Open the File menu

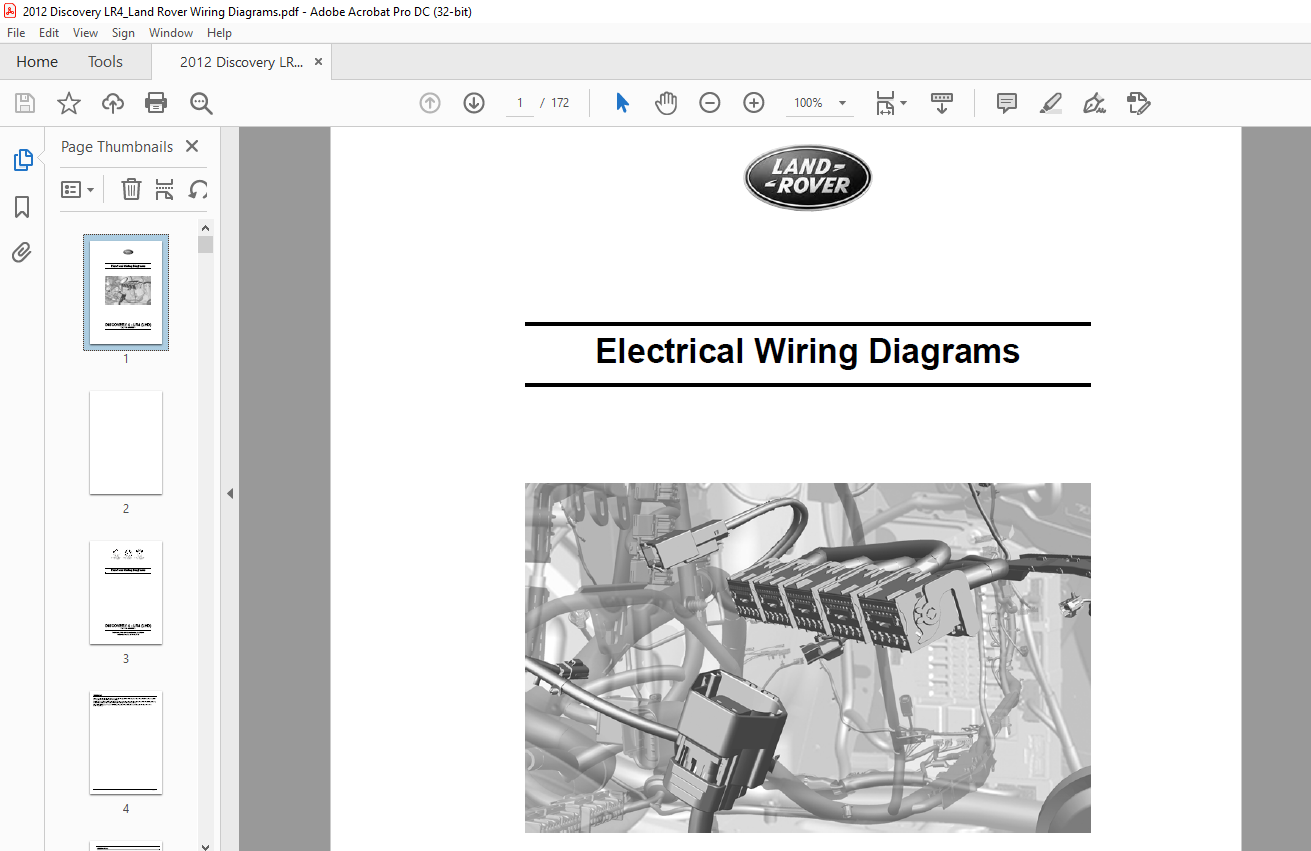(16, 33)
